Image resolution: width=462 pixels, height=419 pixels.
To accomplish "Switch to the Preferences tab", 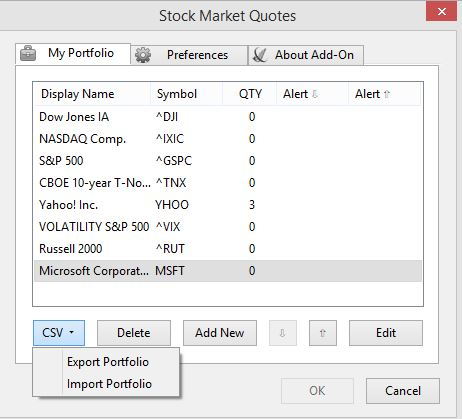I will (189, 55).
